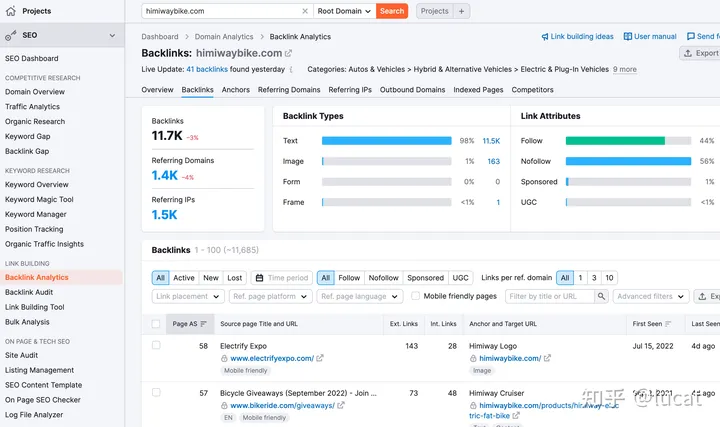Click the First Seen sort icon

click(668, 324)
